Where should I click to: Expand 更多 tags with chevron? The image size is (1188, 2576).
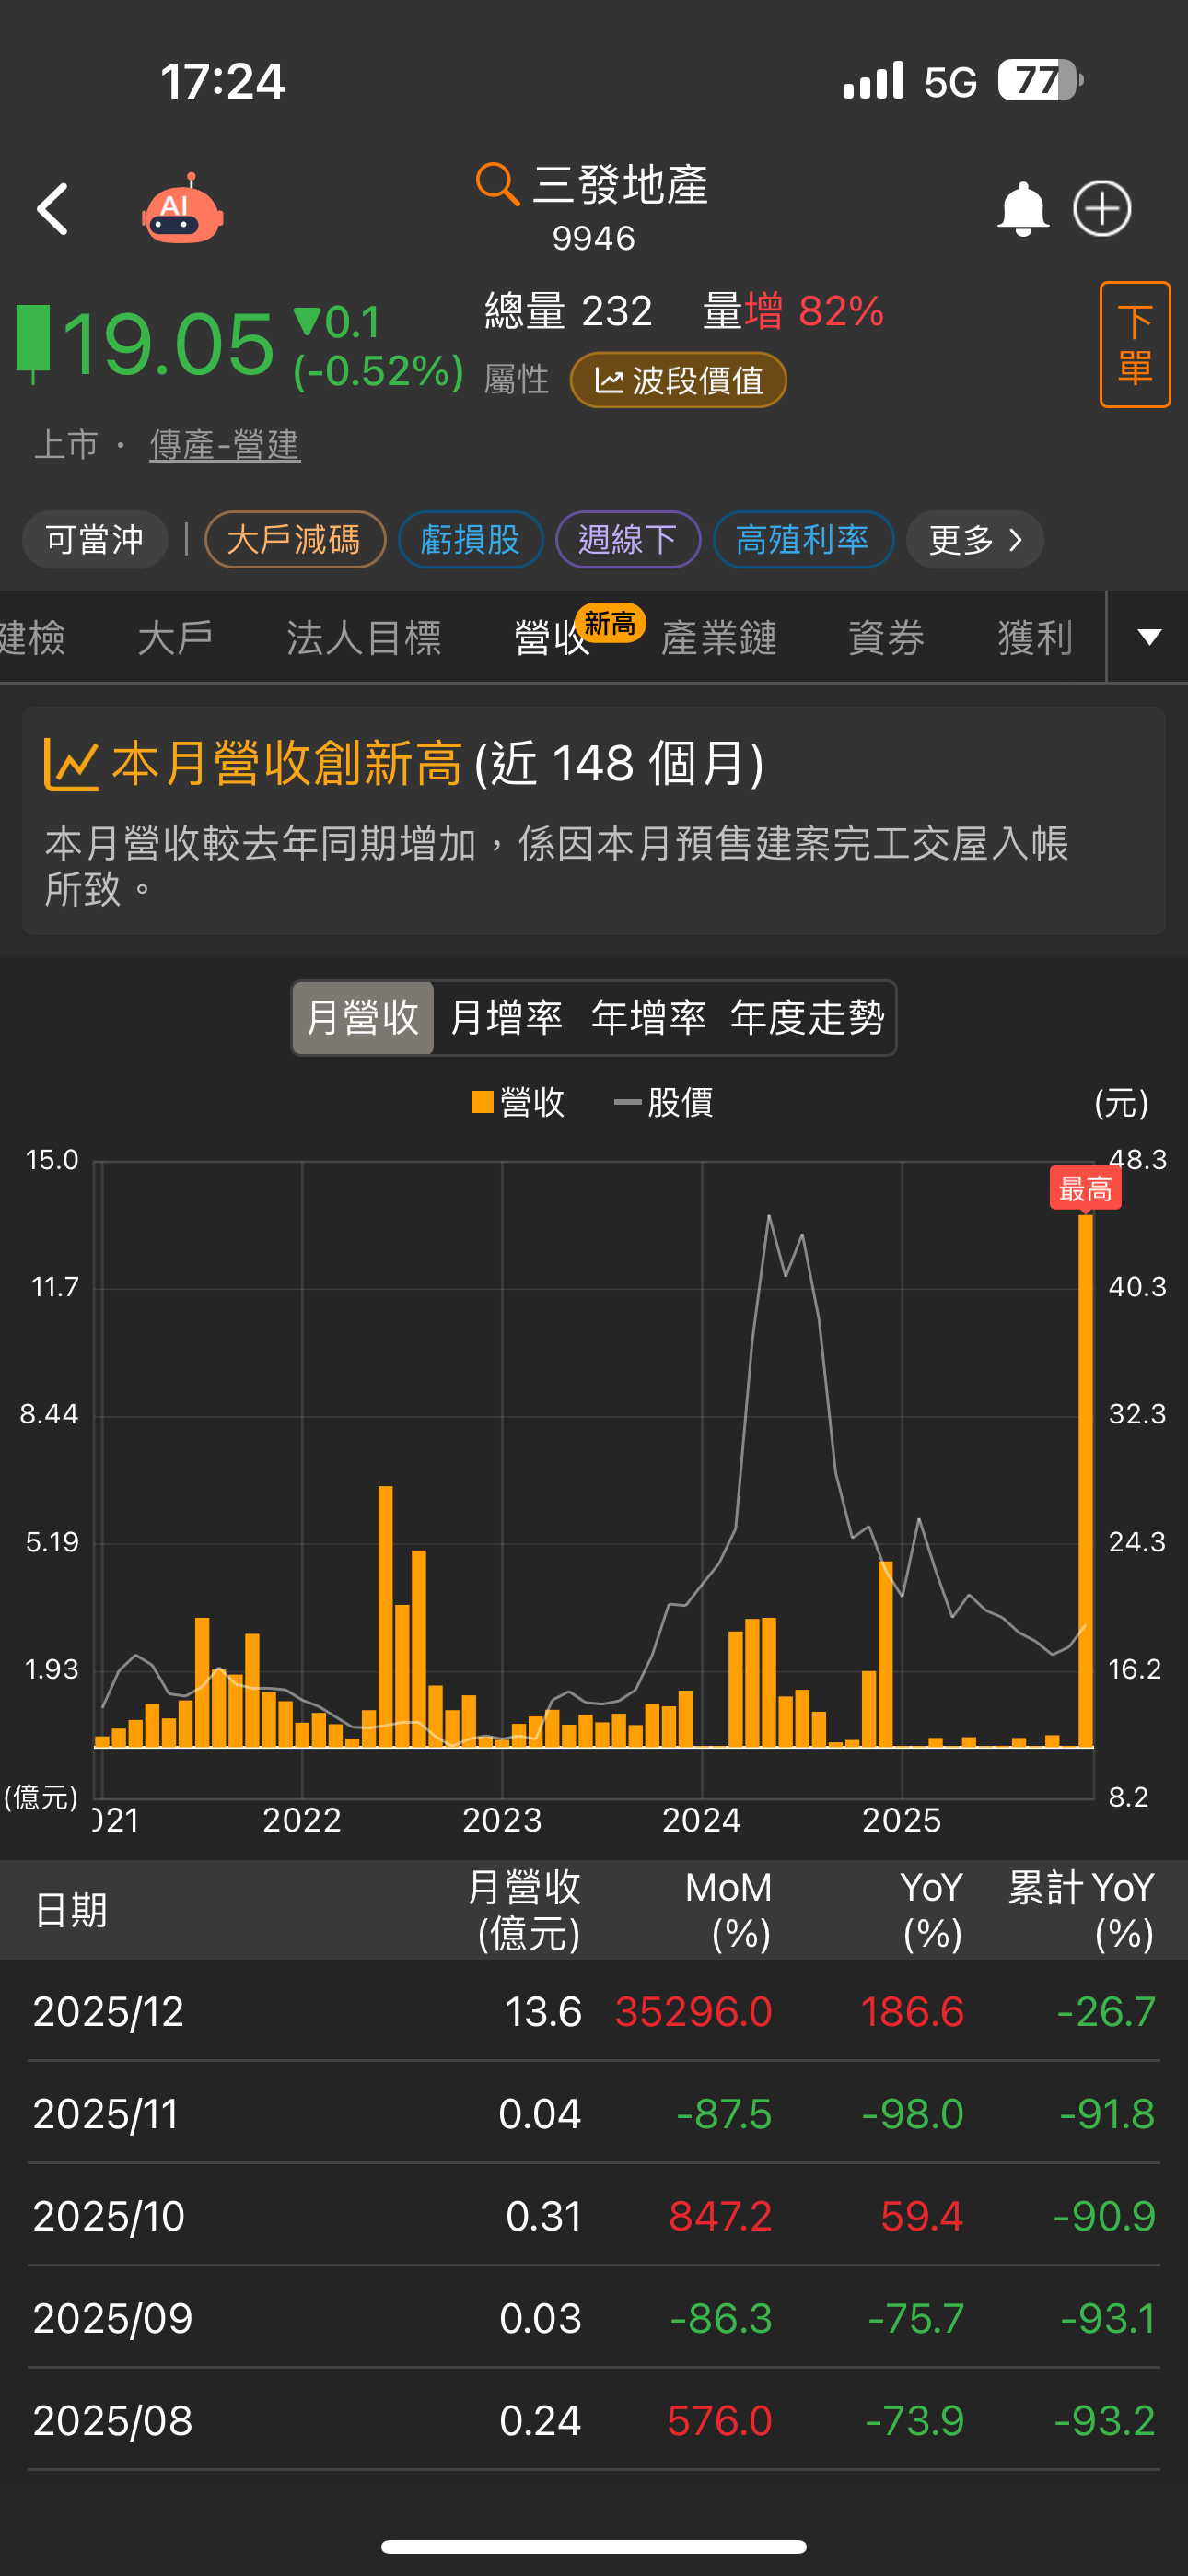(x=975, y=540)
